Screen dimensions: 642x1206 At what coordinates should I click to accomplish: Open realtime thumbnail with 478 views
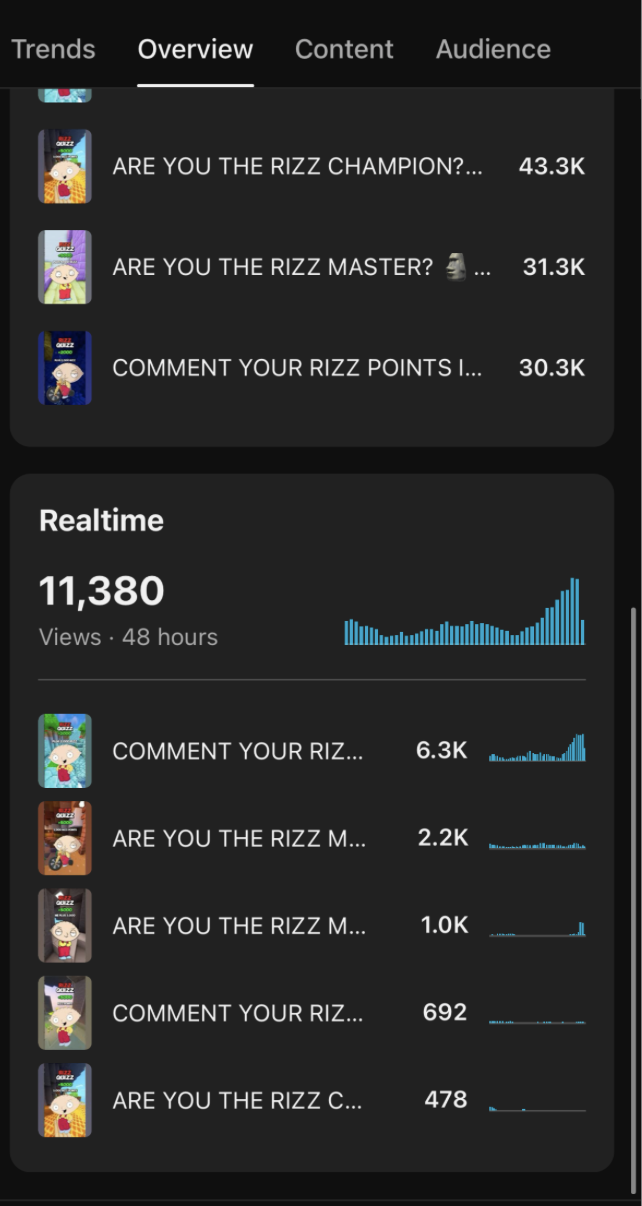[65, 1100]
